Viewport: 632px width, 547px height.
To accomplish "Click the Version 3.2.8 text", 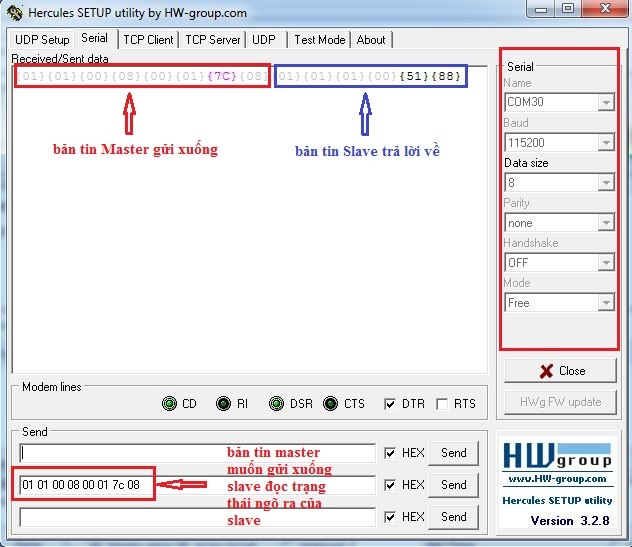I will (x=570, y=520).
